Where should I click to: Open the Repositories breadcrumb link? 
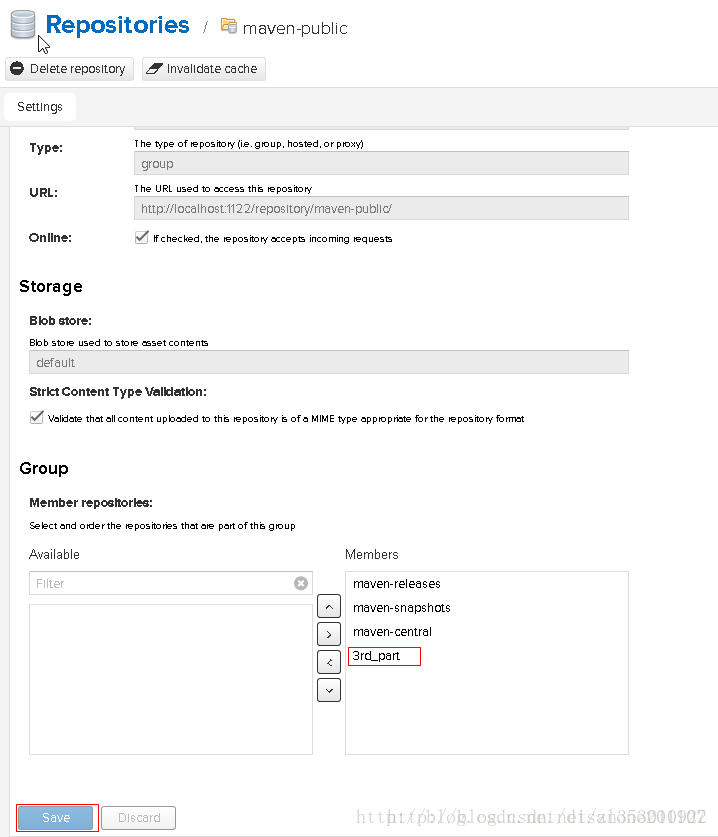[x=117, y=25]
